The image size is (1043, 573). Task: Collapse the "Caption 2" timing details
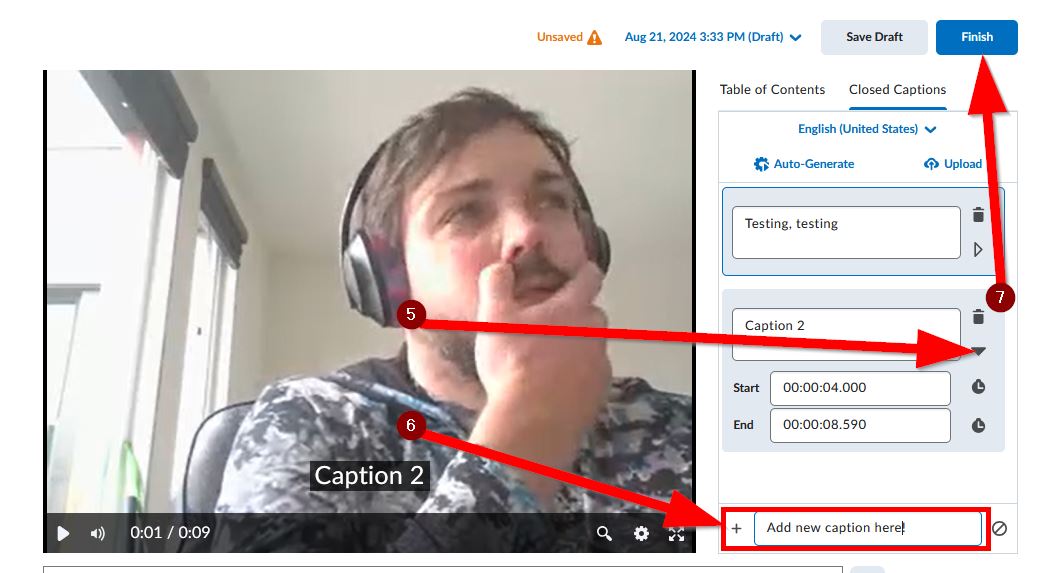coord(978,350)
